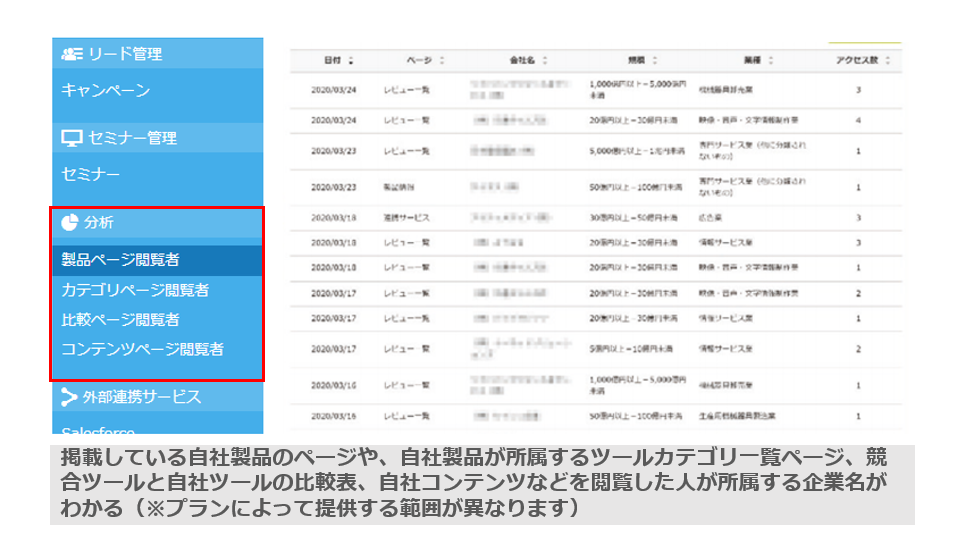
Task: Select カテゴリページ閲覧者 in the sidebar
Action: coord(135,290)
